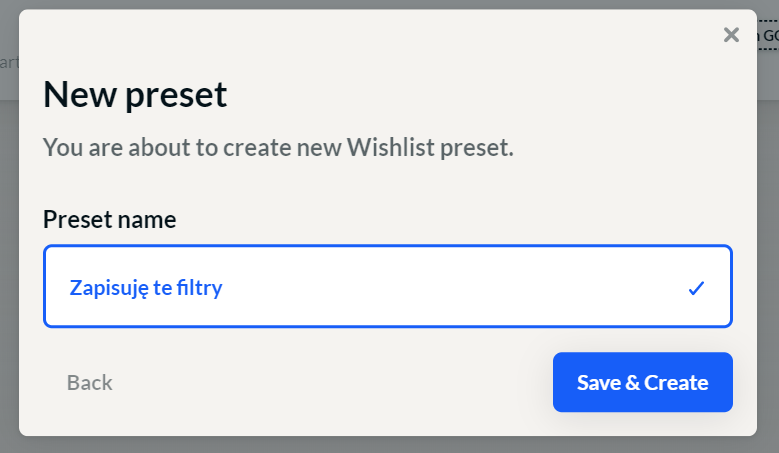
Task: Click the "New preset" dialog heading
Action: 135,94
